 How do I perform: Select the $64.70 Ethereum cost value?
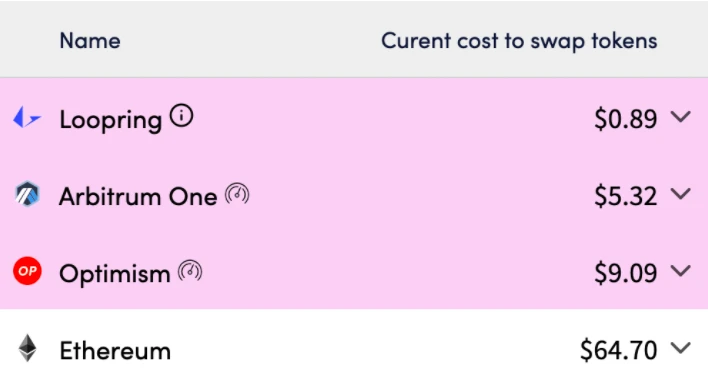coord(619,350)
